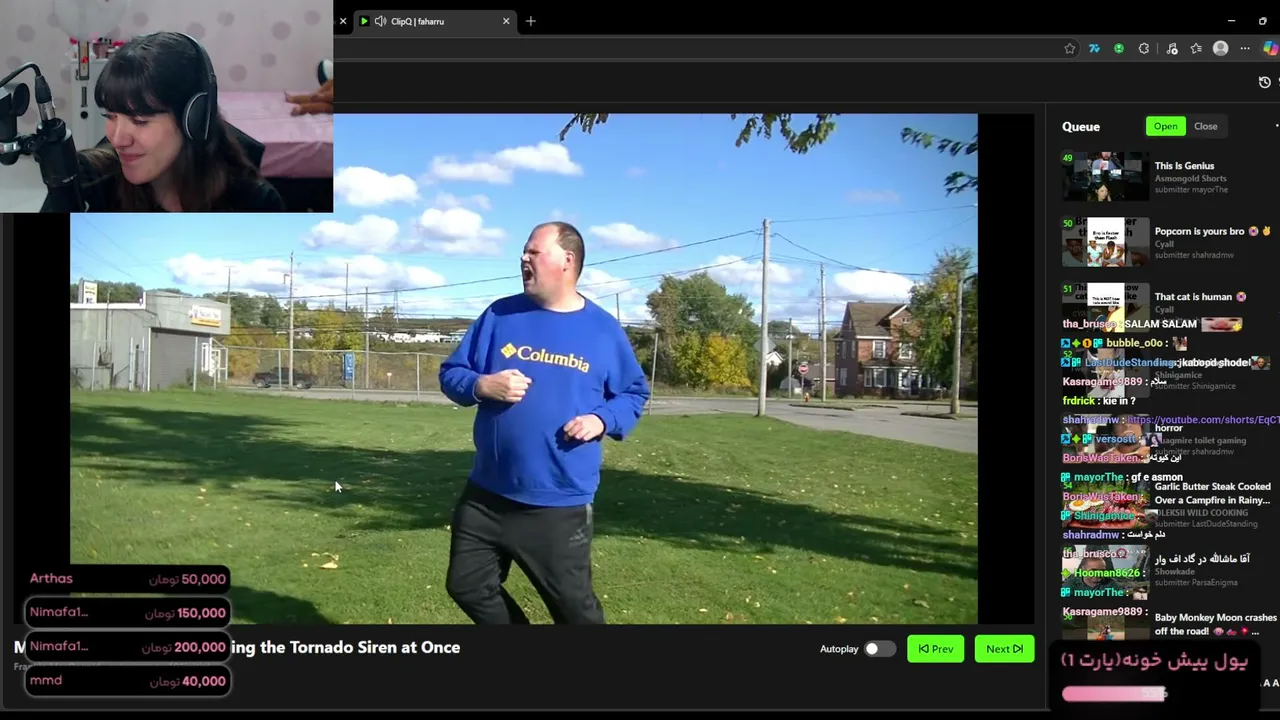1280x720 pixels.
Task: Switch to the ClipQ | faharru tab
Action: click(434, 21)
